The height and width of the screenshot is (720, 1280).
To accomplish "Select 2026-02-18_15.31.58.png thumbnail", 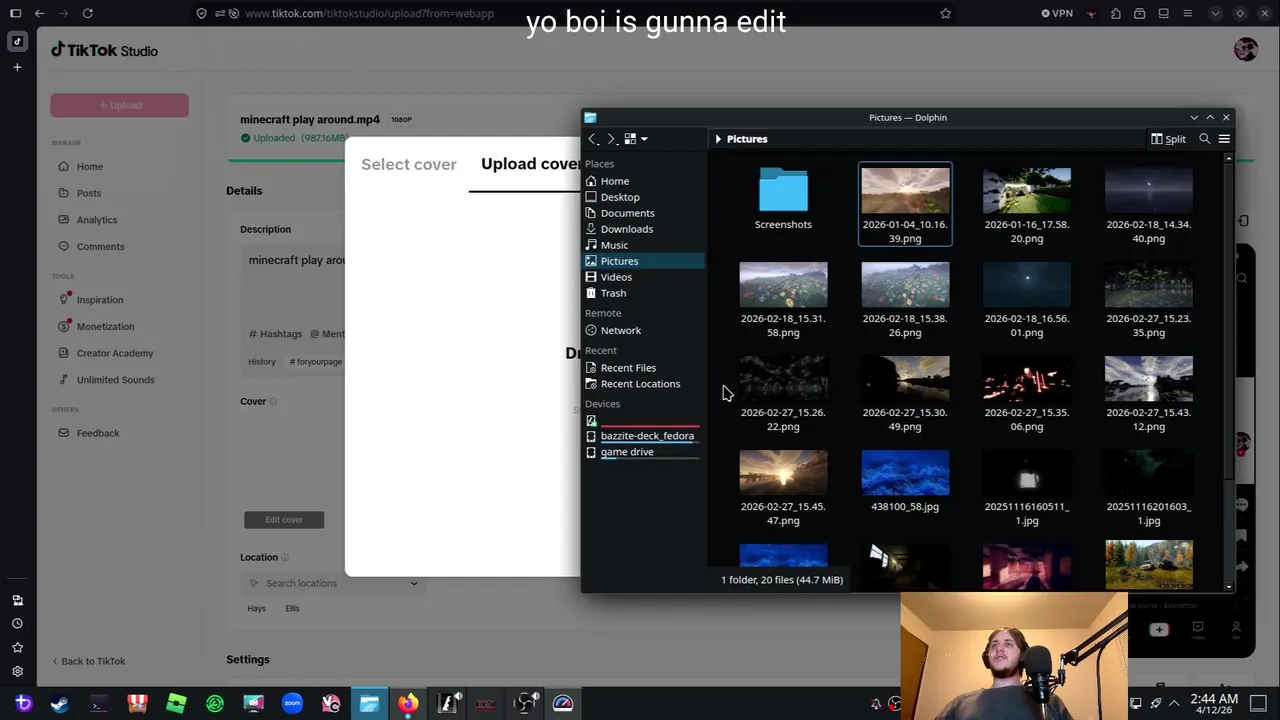I will coord(783,285).
